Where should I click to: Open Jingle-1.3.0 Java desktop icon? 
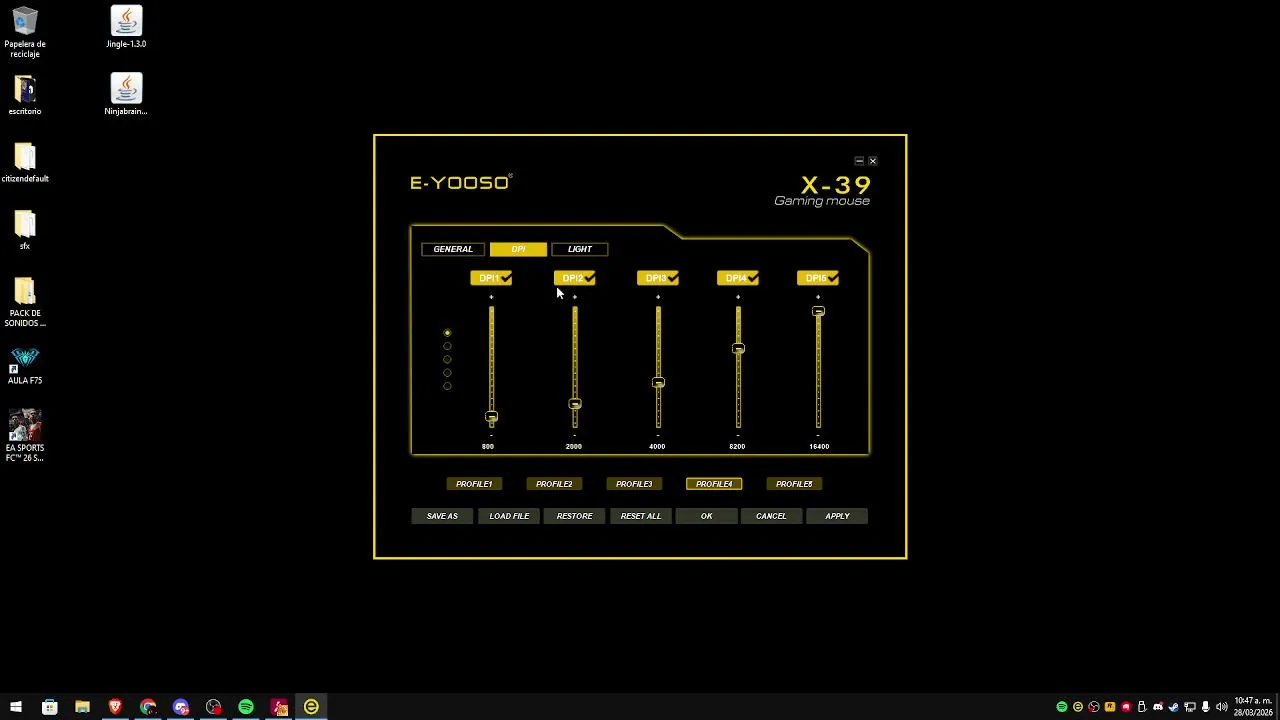126,28
